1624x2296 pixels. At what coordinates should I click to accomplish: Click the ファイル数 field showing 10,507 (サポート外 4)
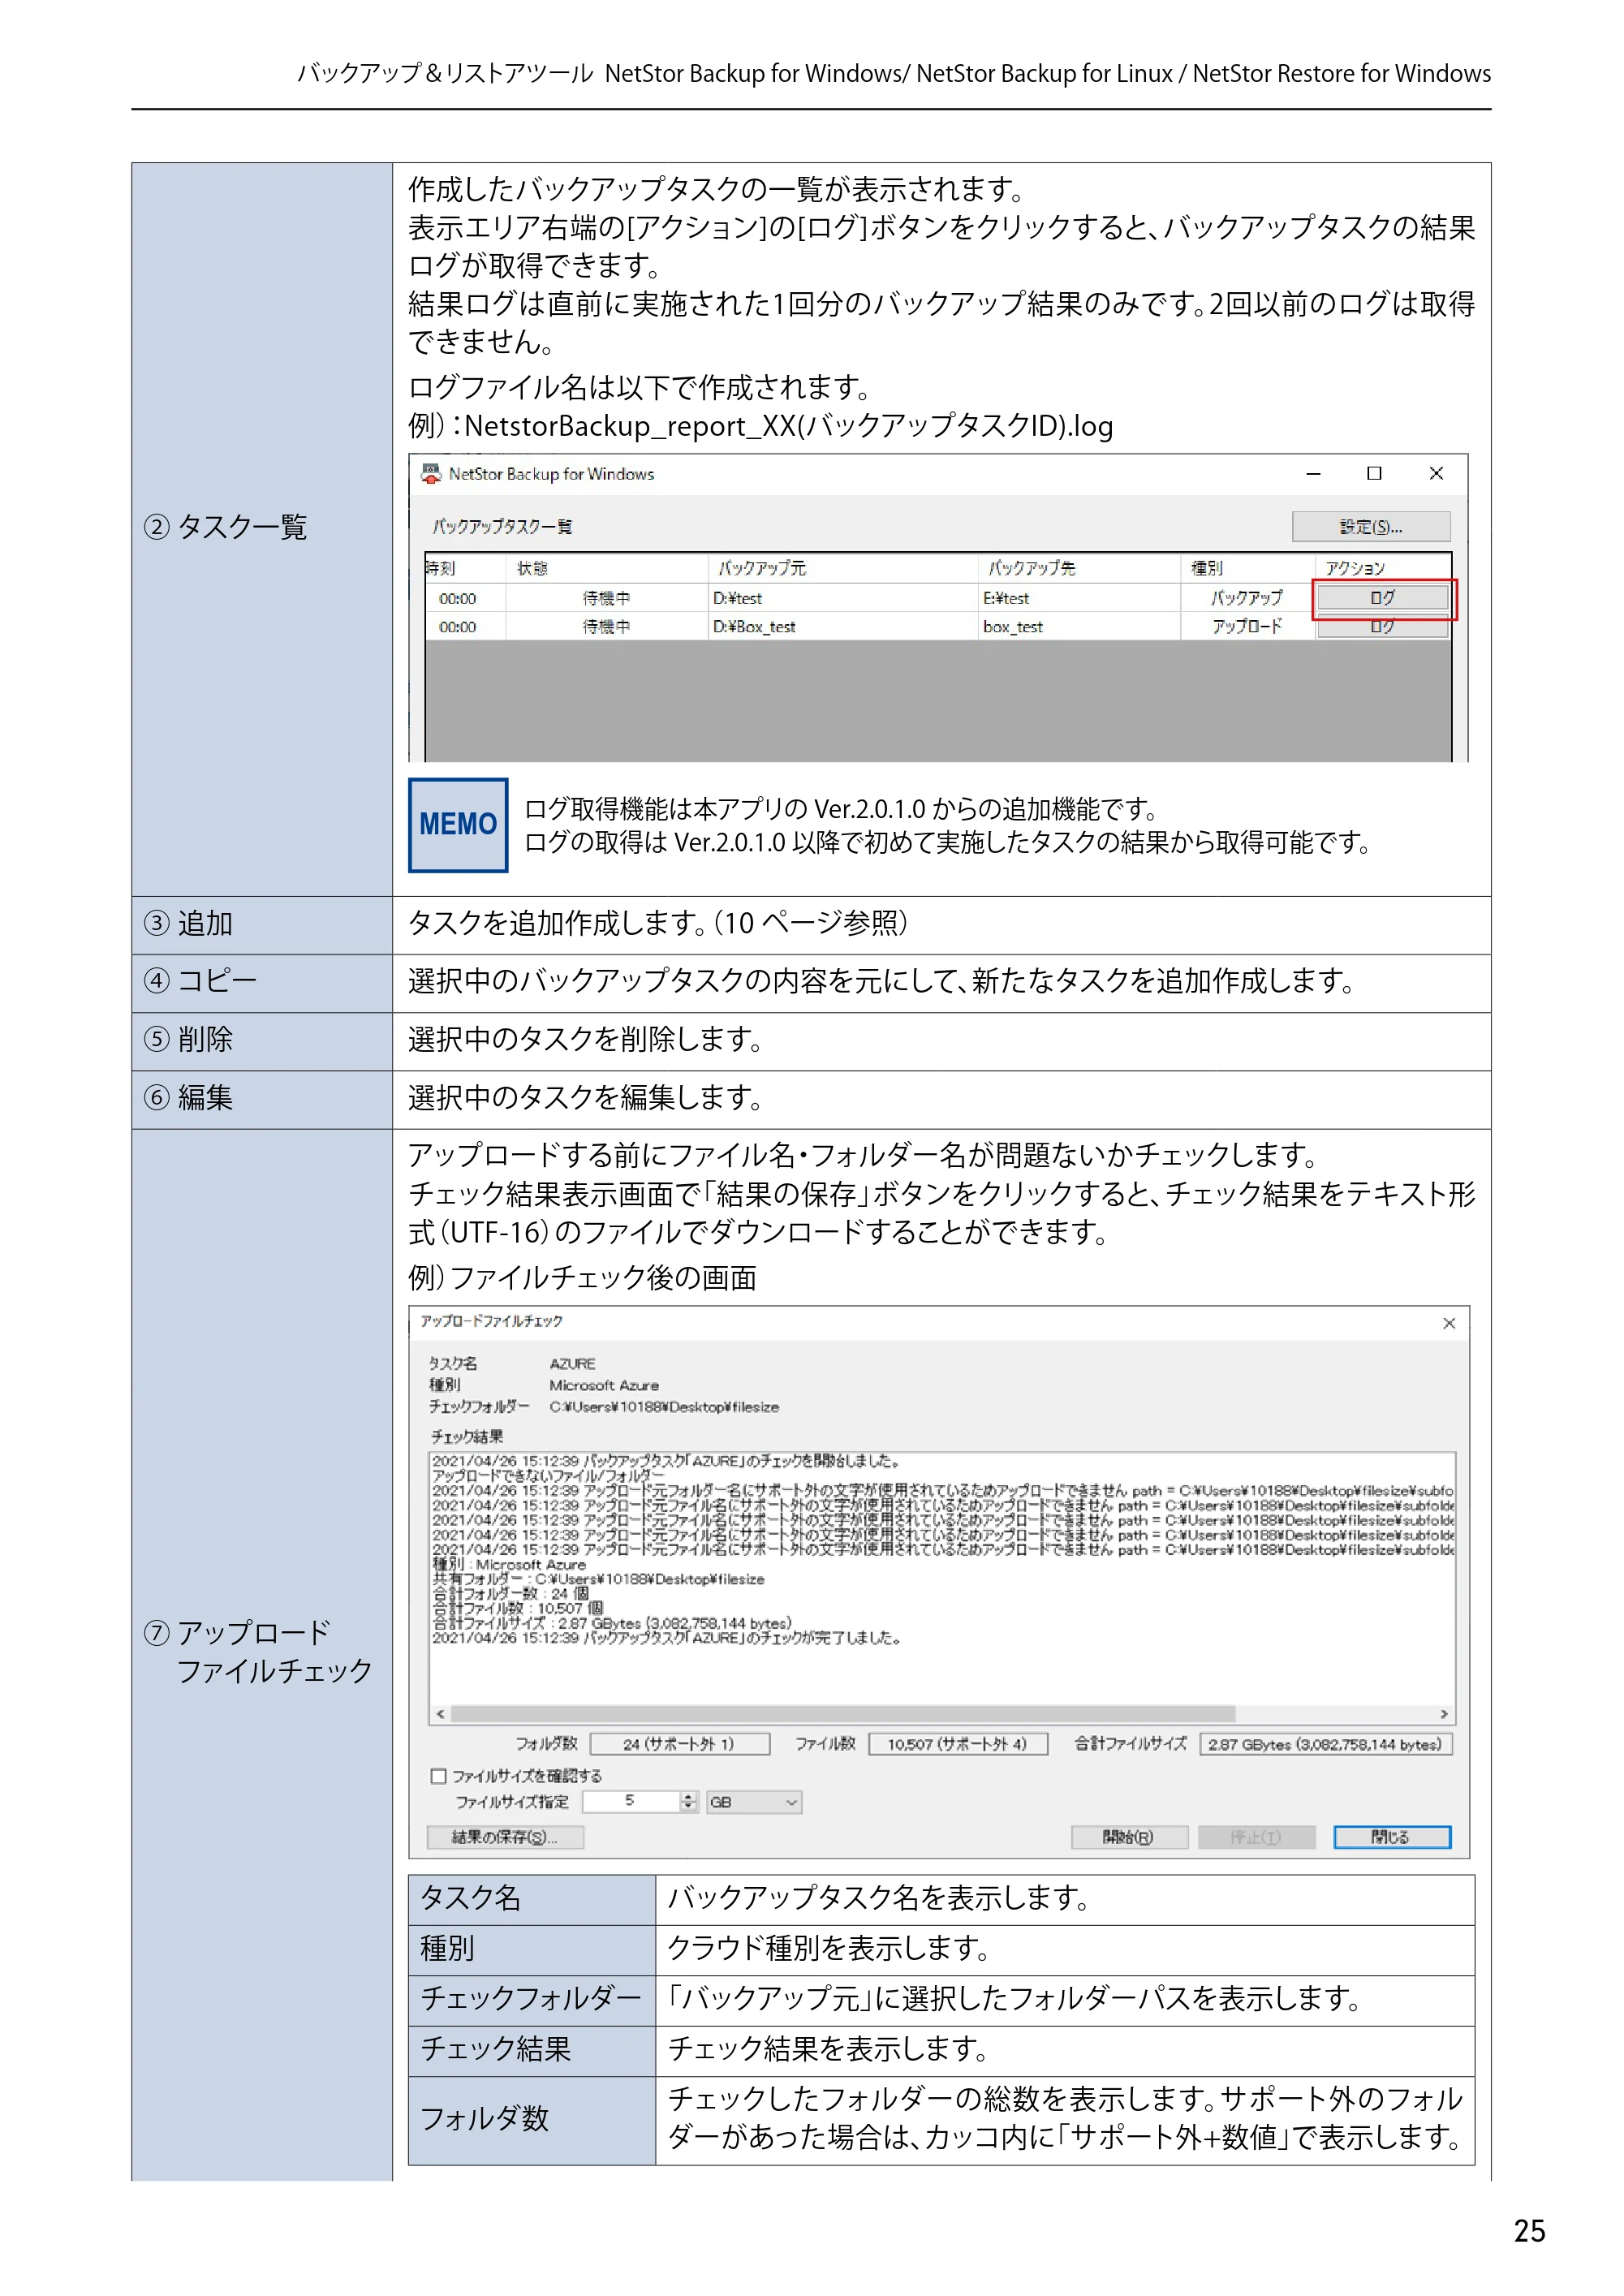coord(957,1744)
